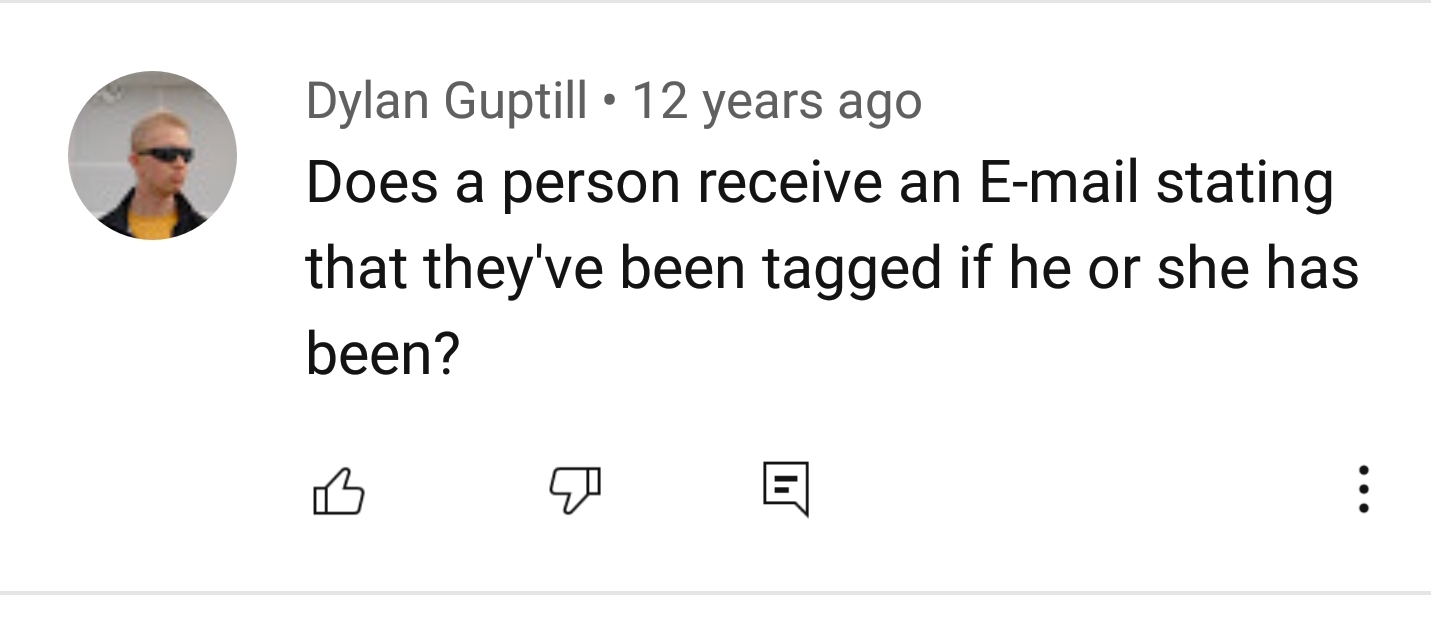Like Dylan Guptill's comment

tap(339, 492)
